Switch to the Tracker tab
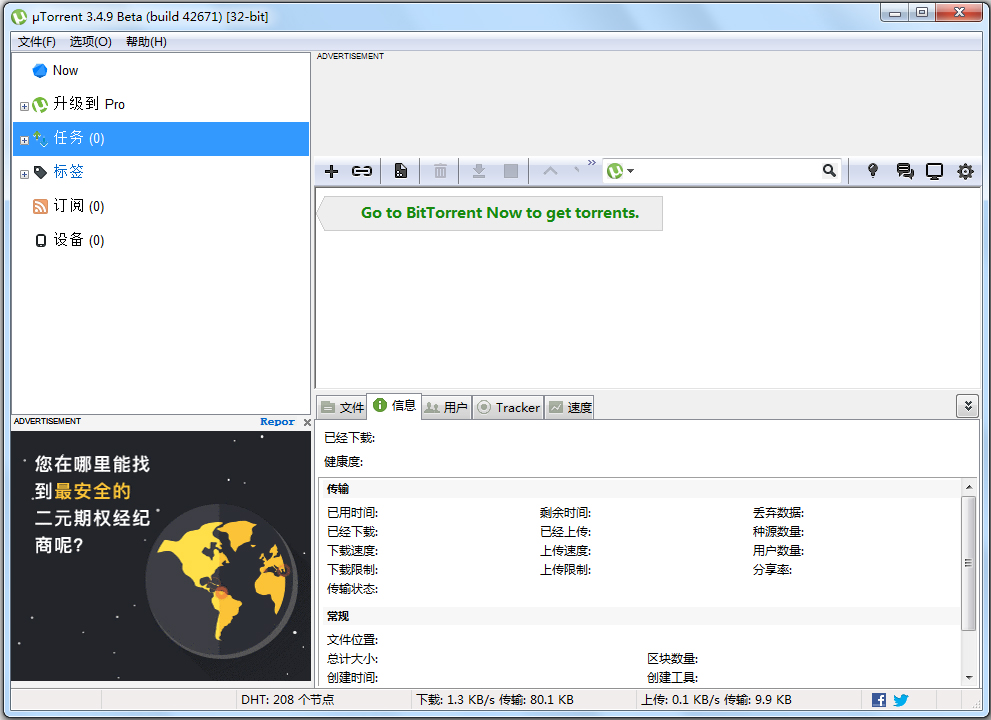 click(x=508, y=407)
